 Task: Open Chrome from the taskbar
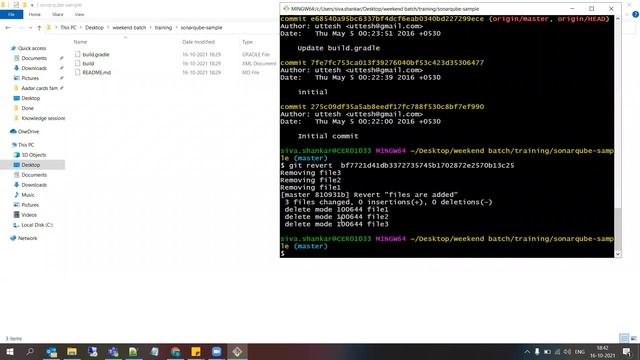(x=175, y=351)
